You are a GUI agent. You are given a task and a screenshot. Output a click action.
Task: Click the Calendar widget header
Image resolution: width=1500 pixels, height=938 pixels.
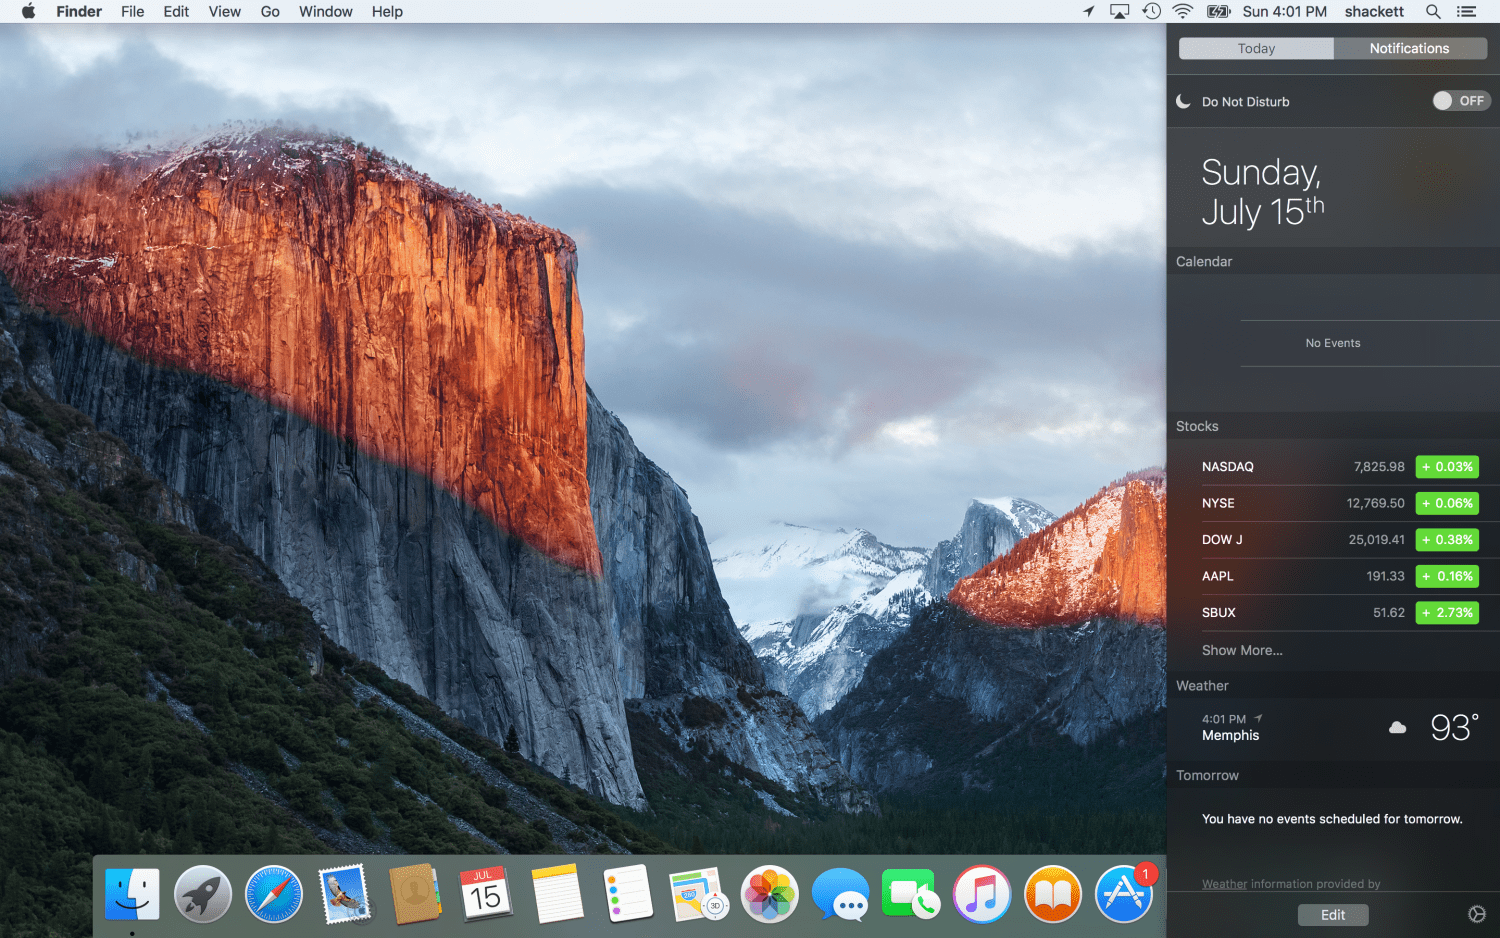coord(1204,261)
